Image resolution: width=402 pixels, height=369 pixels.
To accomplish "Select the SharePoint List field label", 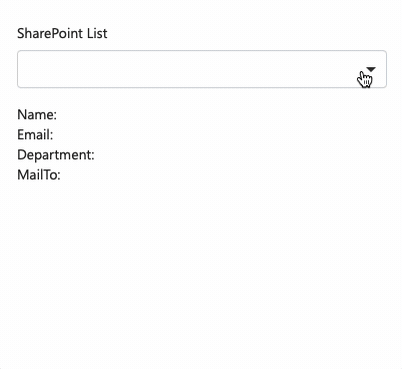I will click(x=62, y=33).
